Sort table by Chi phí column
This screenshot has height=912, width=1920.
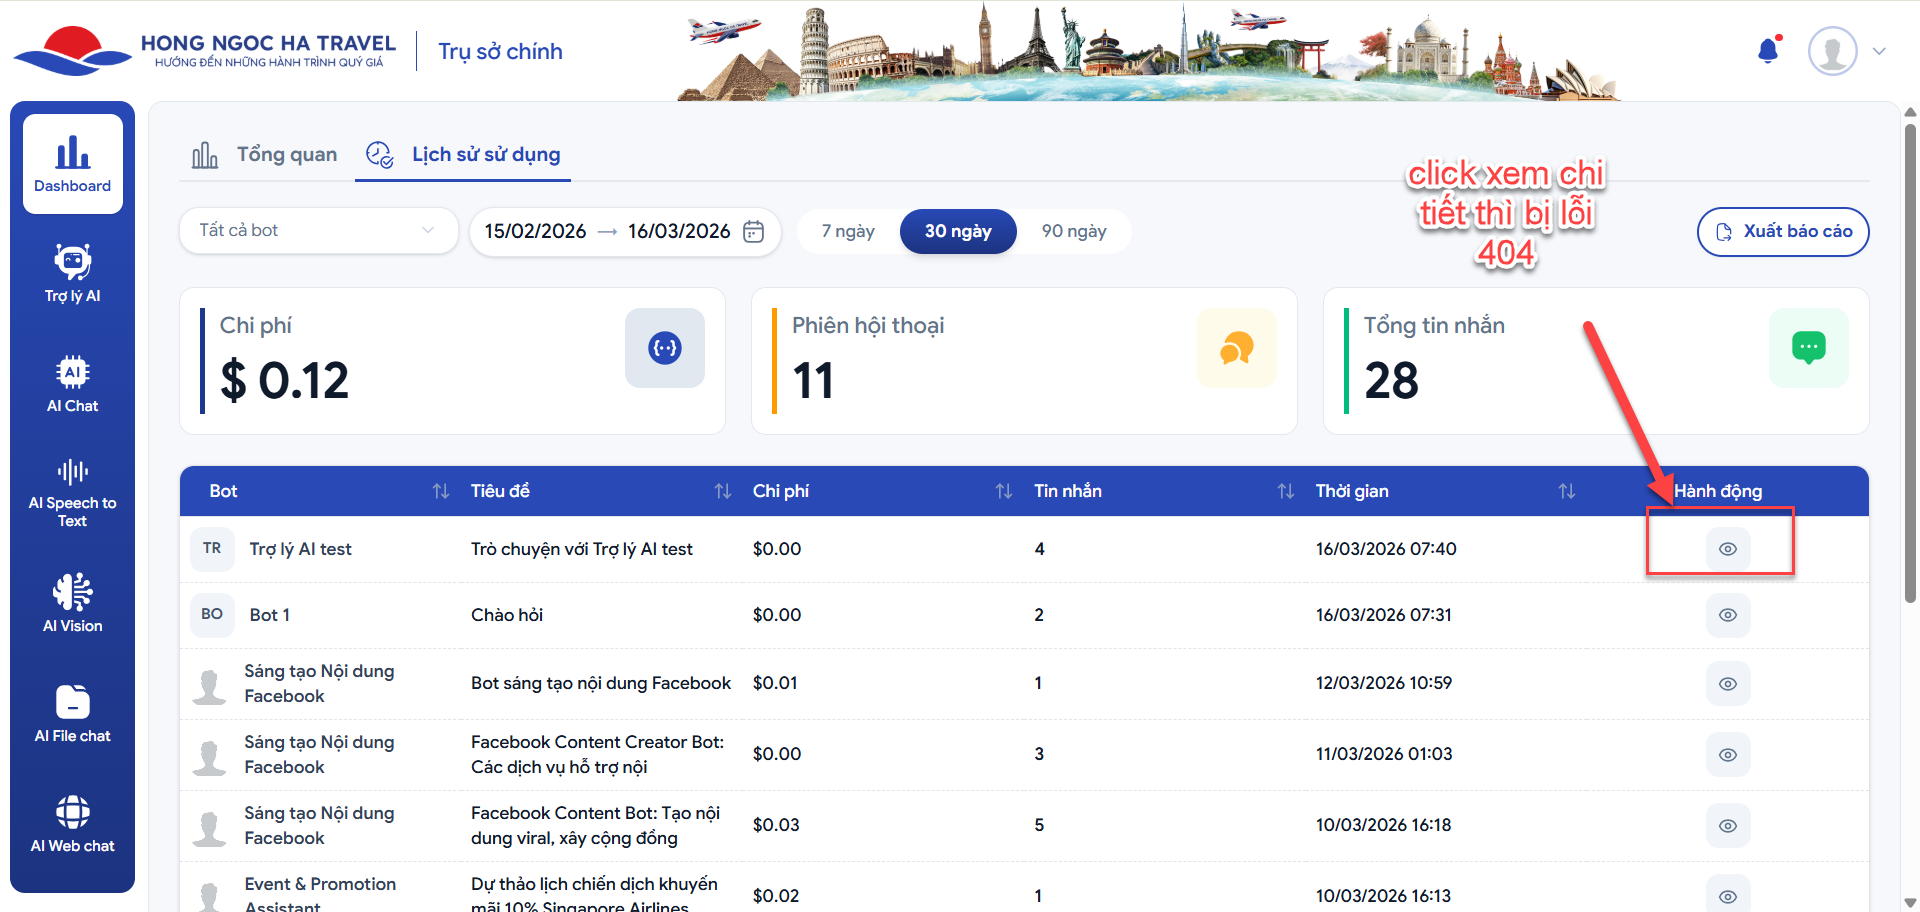[1003, 491]
